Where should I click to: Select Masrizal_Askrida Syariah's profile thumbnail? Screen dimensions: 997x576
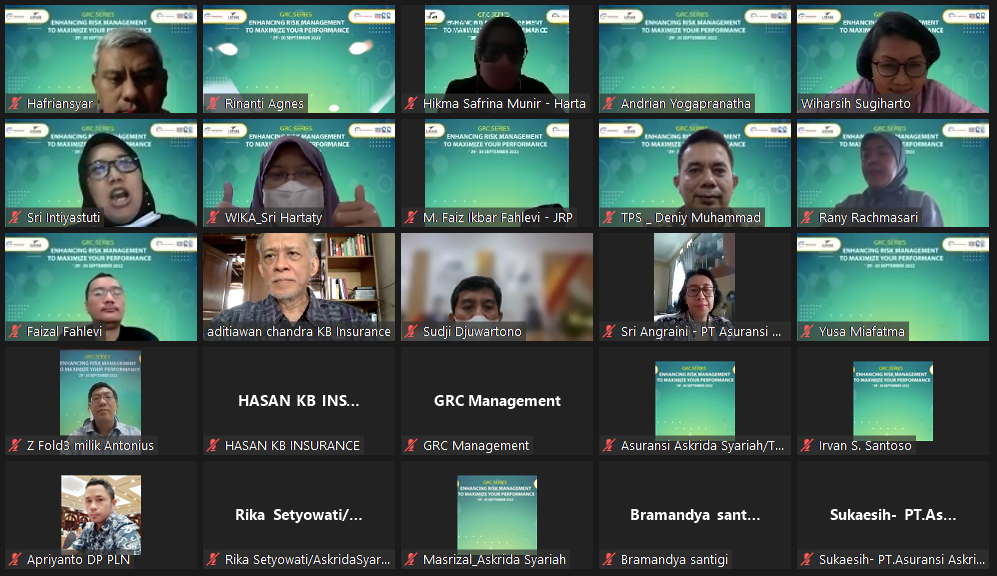pos(496,512)
